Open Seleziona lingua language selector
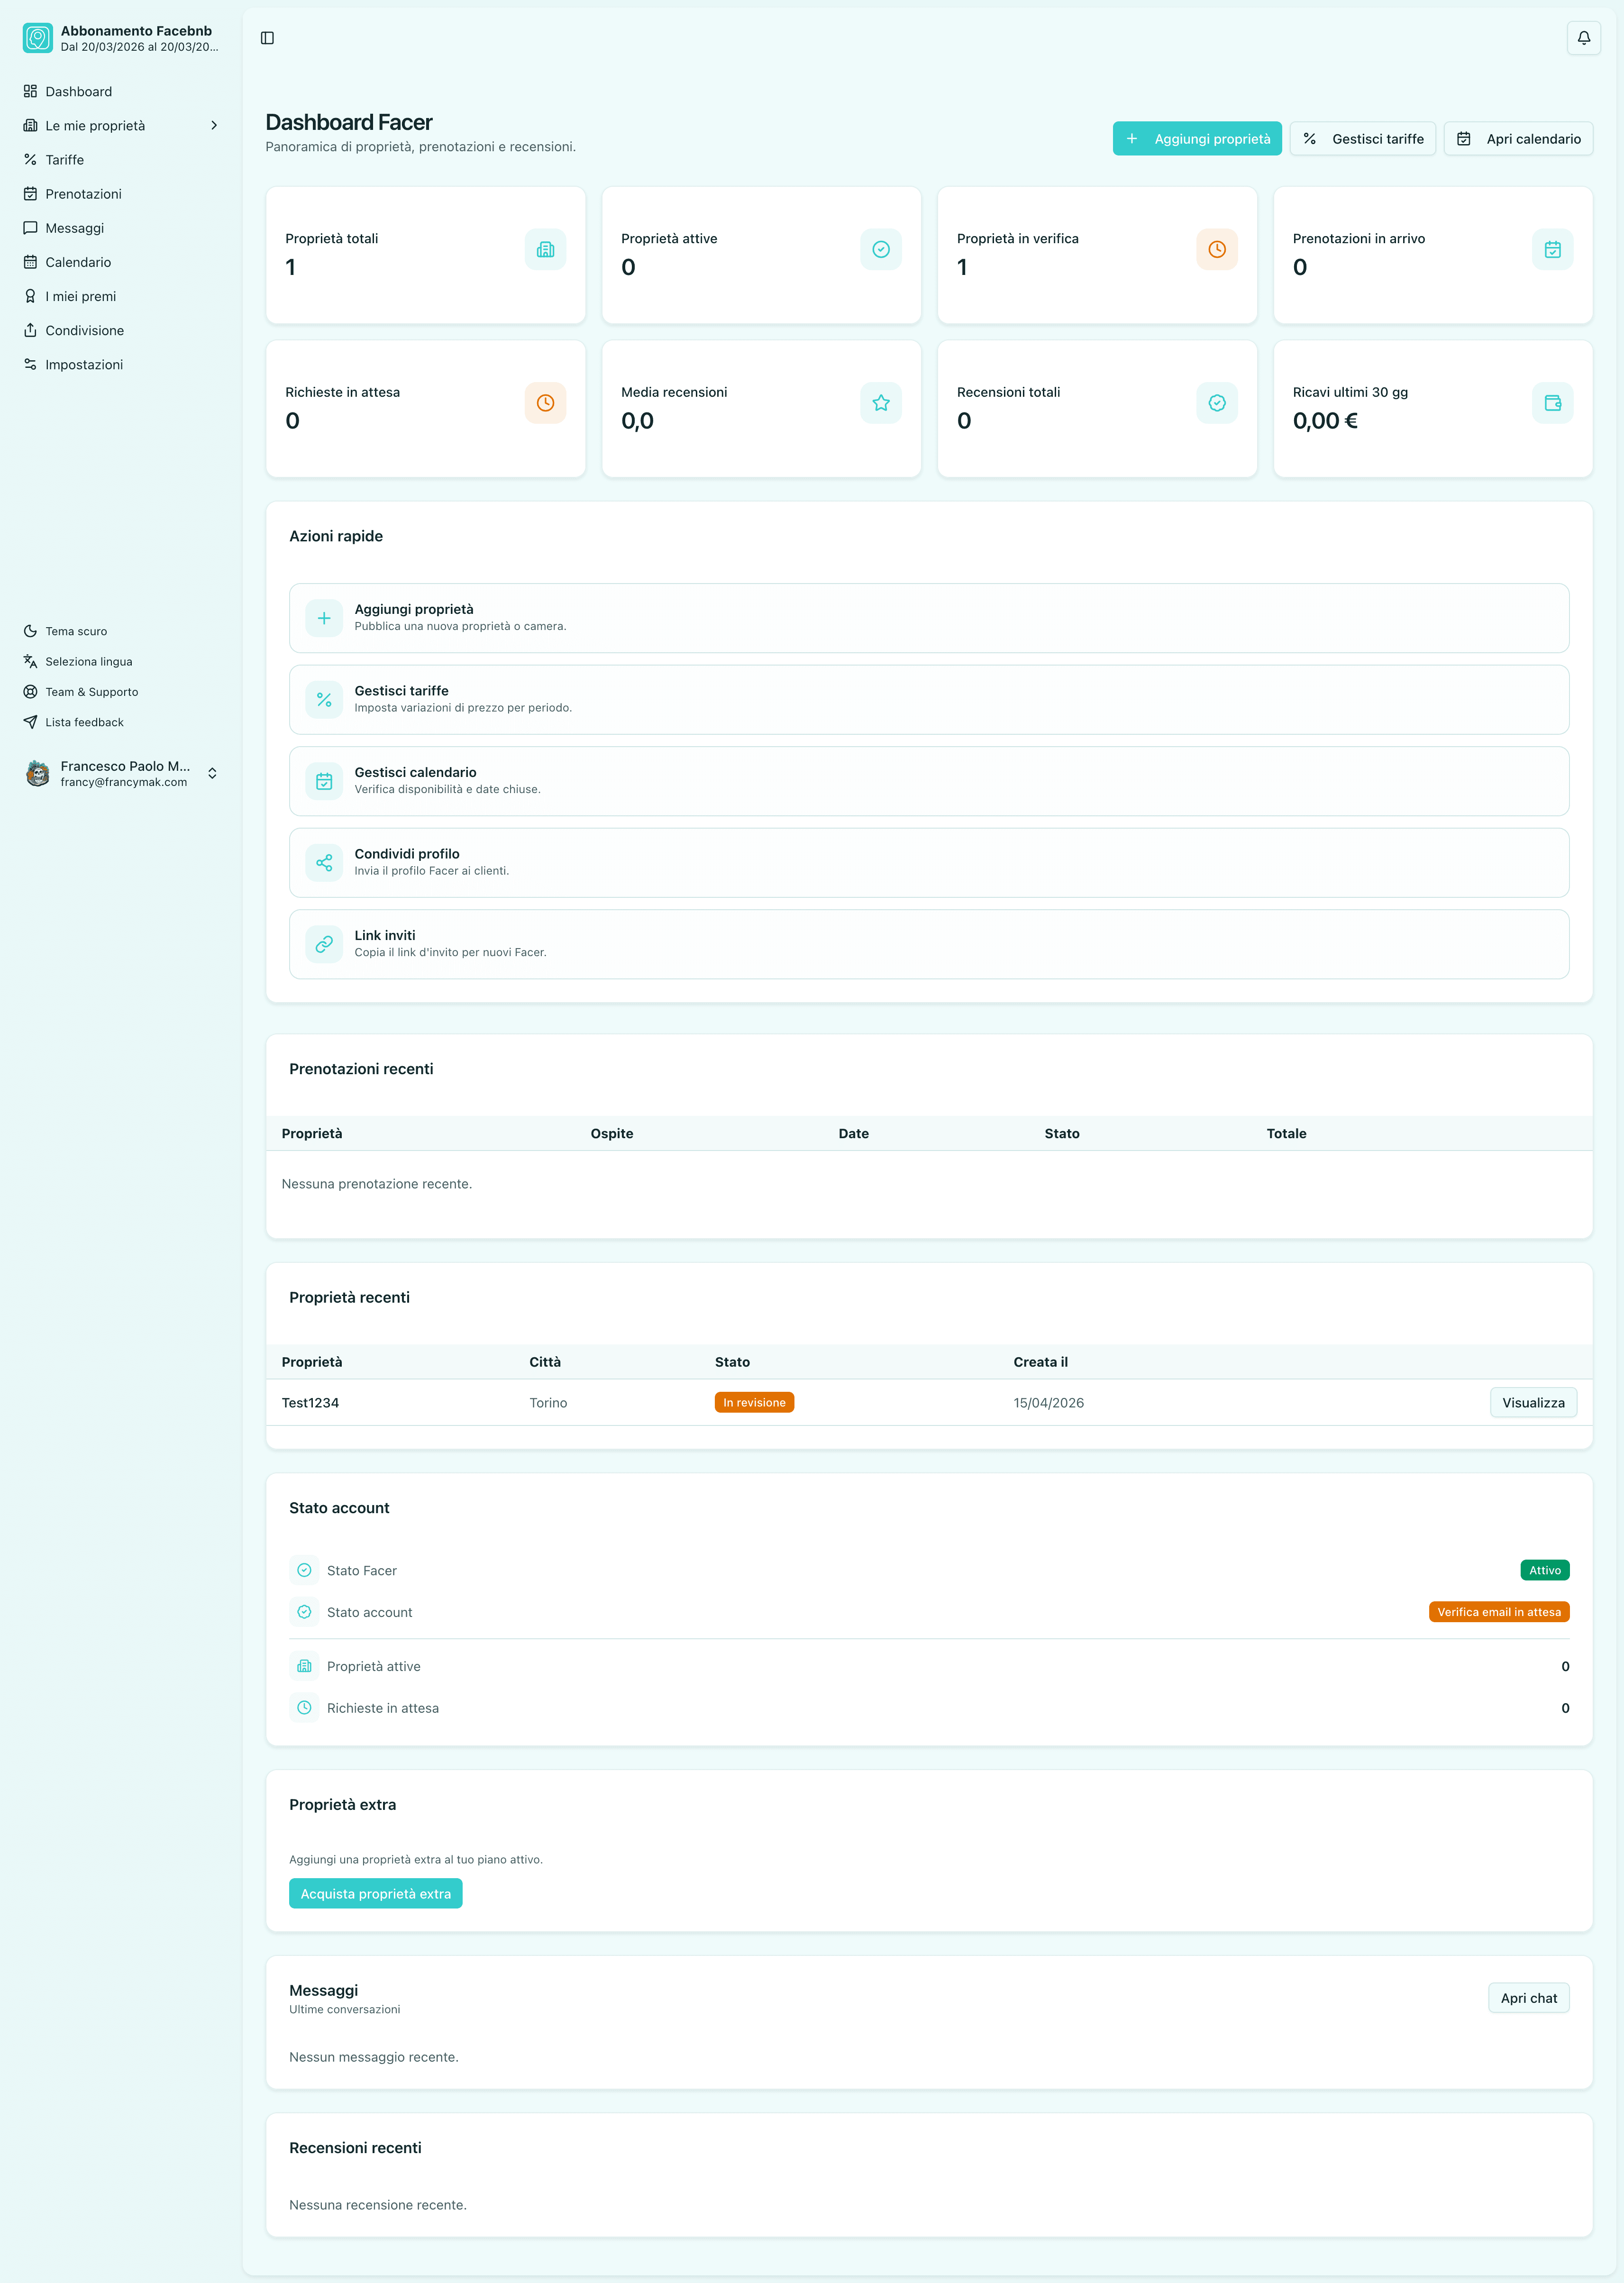The height and width of the screenshot is (2283, 1624). pyautogui.click(x=121, y=662)
